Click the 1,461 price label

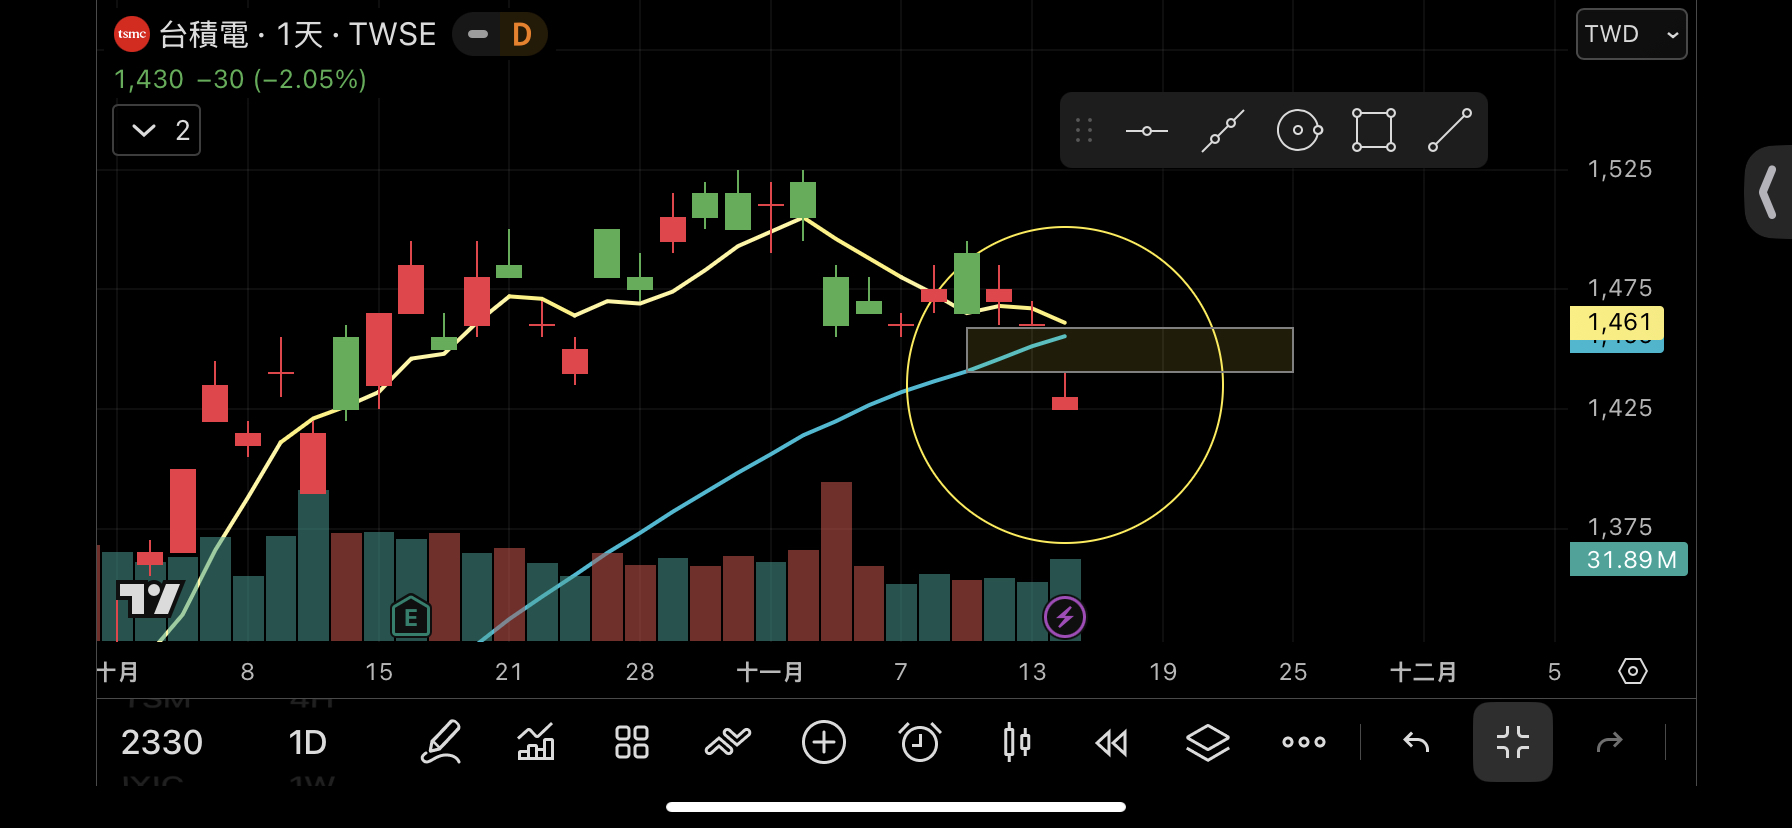(1617, 322)
